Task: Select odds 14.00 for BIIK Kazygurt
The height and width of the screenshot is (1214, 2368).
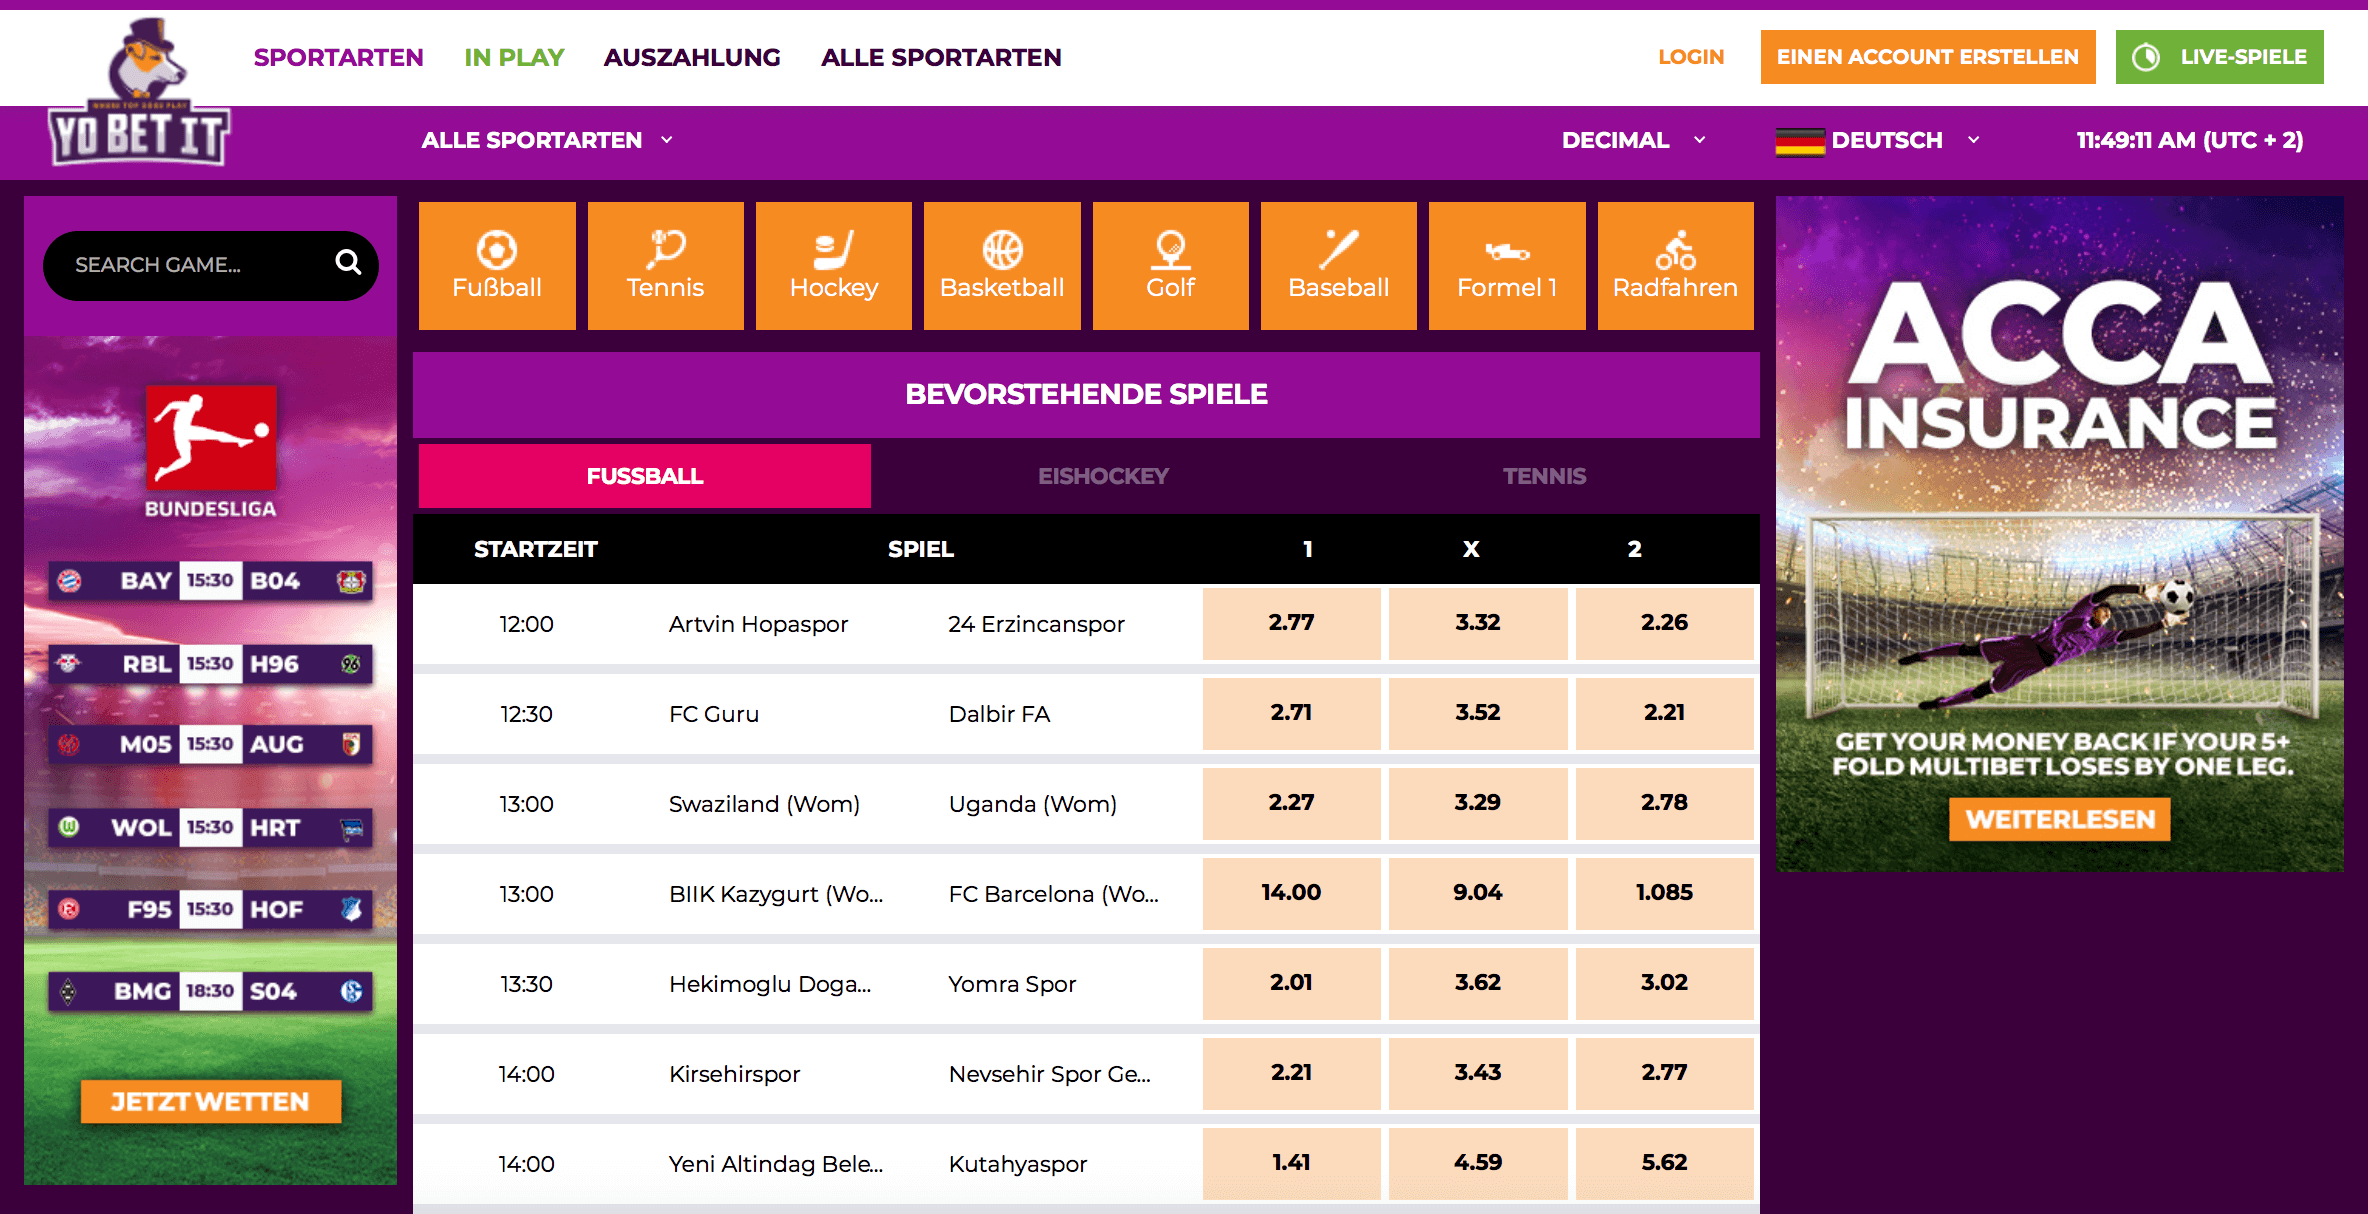Action: [x=1292, y=893]
